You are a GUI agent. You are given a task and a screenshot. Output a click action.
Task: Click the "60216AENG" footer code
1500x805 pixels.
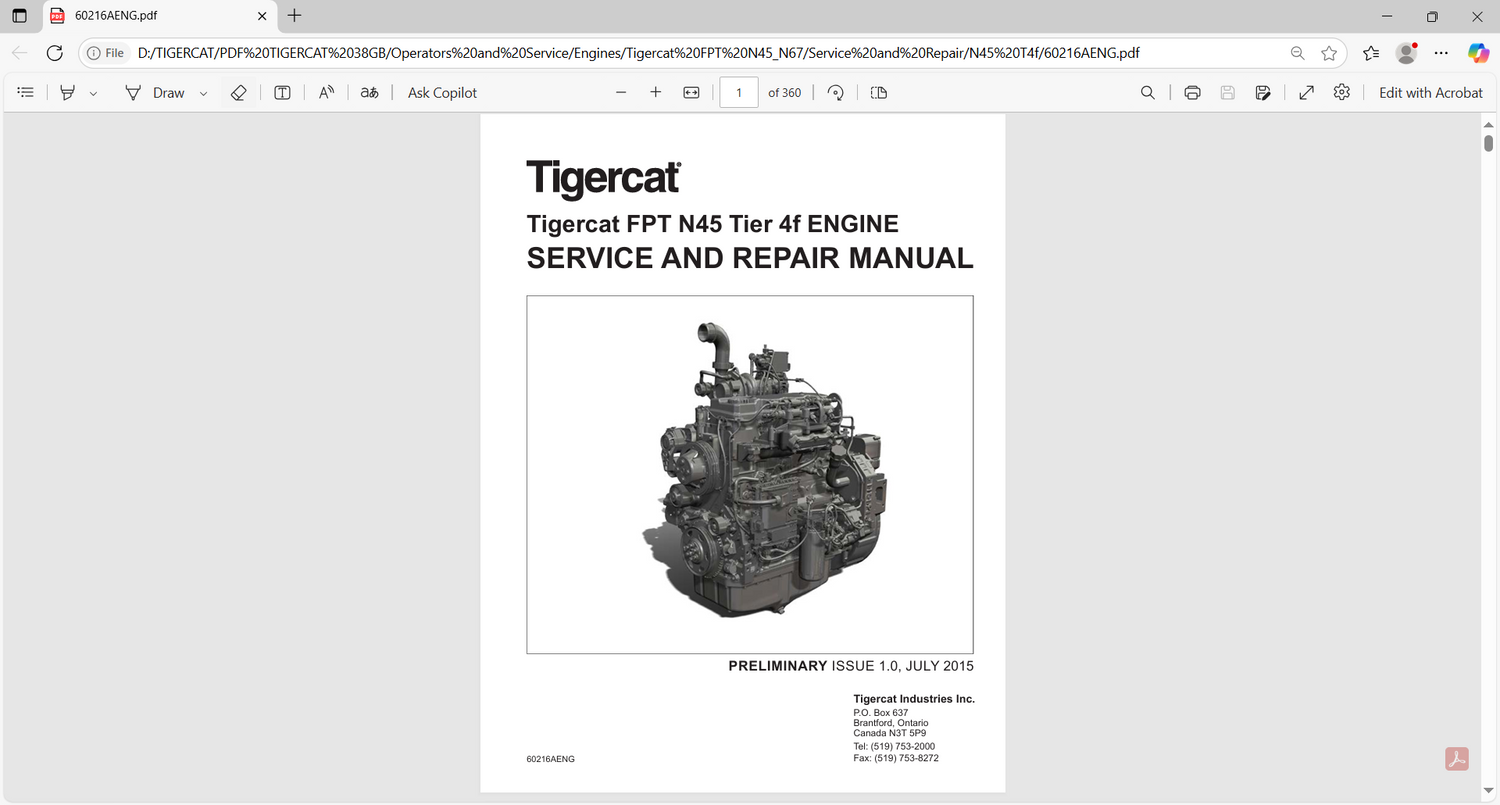tap(551, 759)
